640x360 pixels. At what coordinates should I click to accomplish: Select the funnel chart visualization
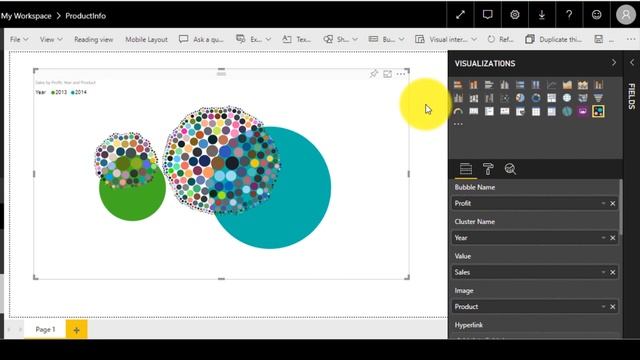point(598,98)
